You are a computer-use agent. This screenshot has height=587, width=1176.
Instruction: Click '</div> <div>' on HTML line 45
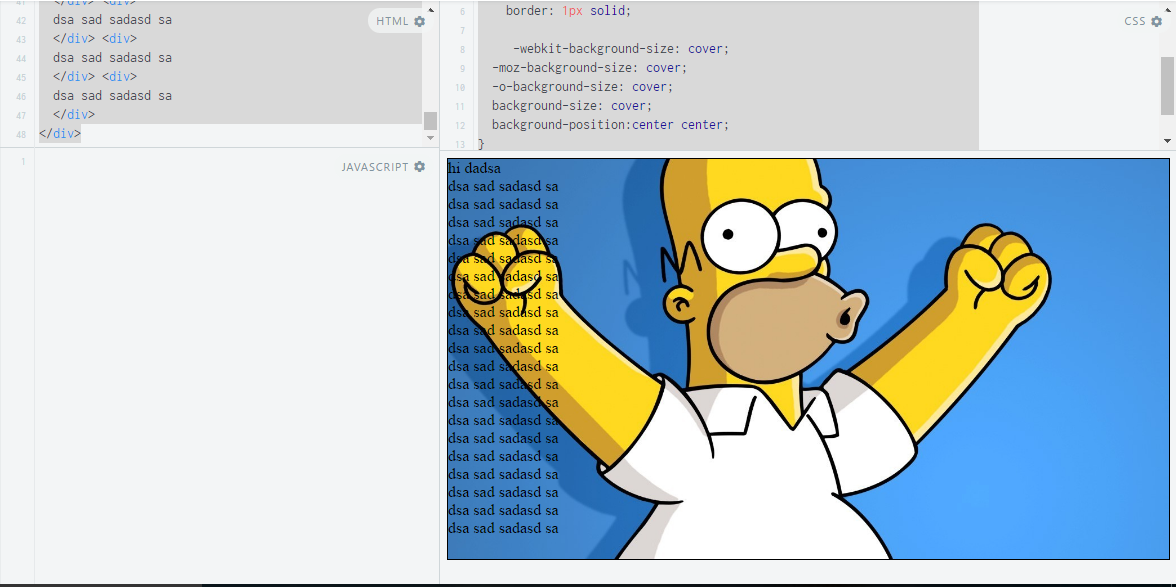95,76
